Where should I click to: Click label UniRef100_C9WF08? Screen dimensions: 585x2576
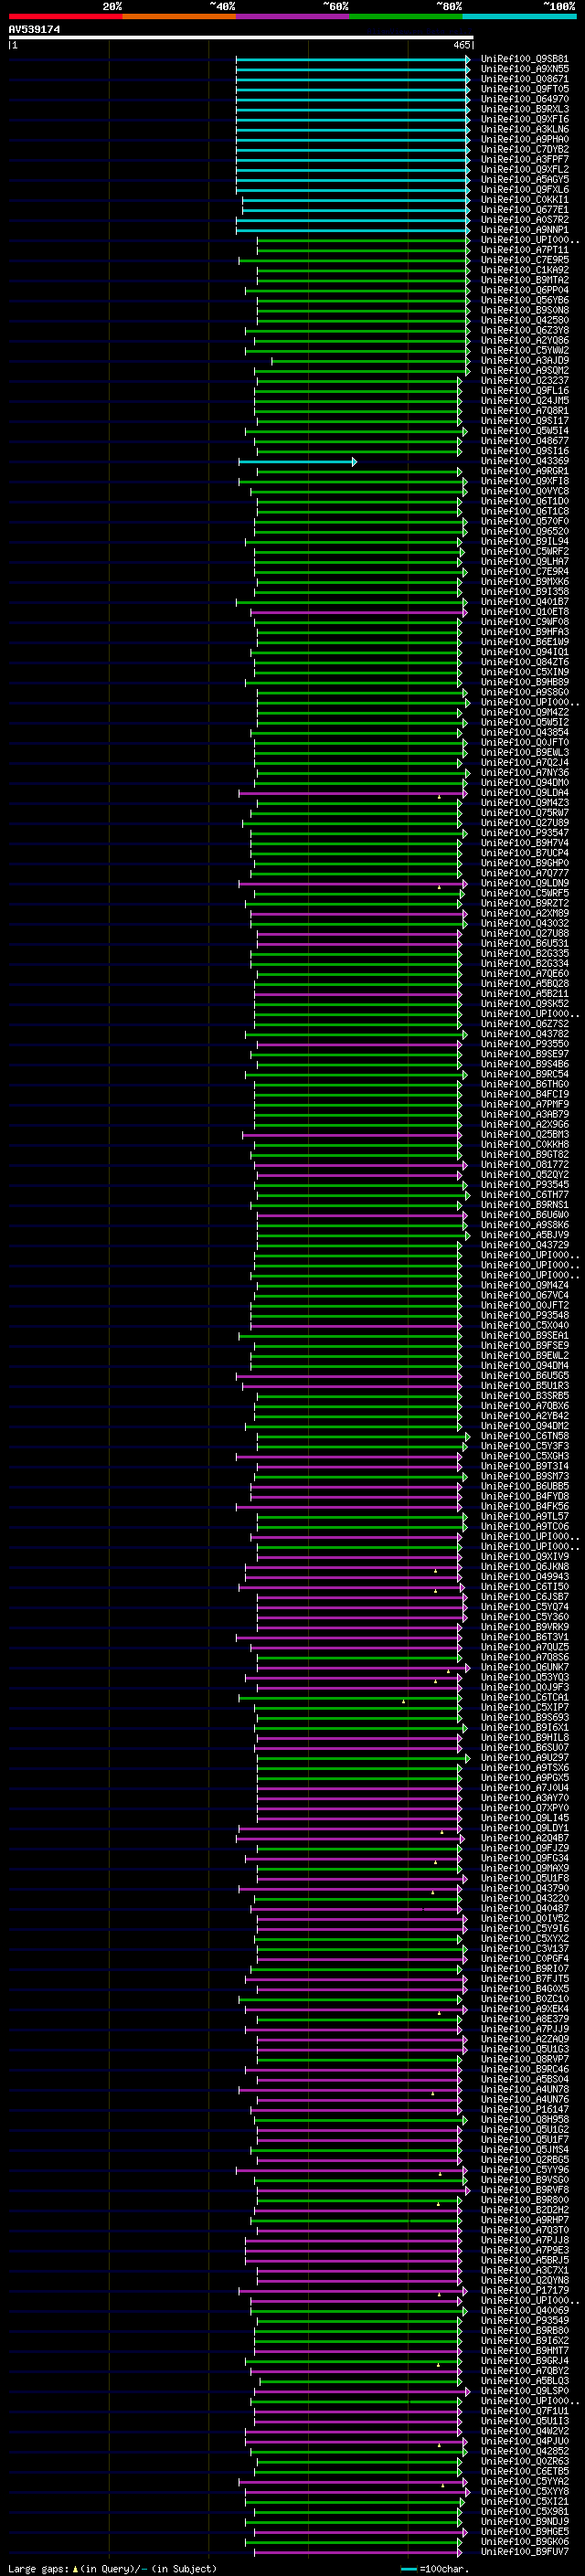[x=525, y=622]
